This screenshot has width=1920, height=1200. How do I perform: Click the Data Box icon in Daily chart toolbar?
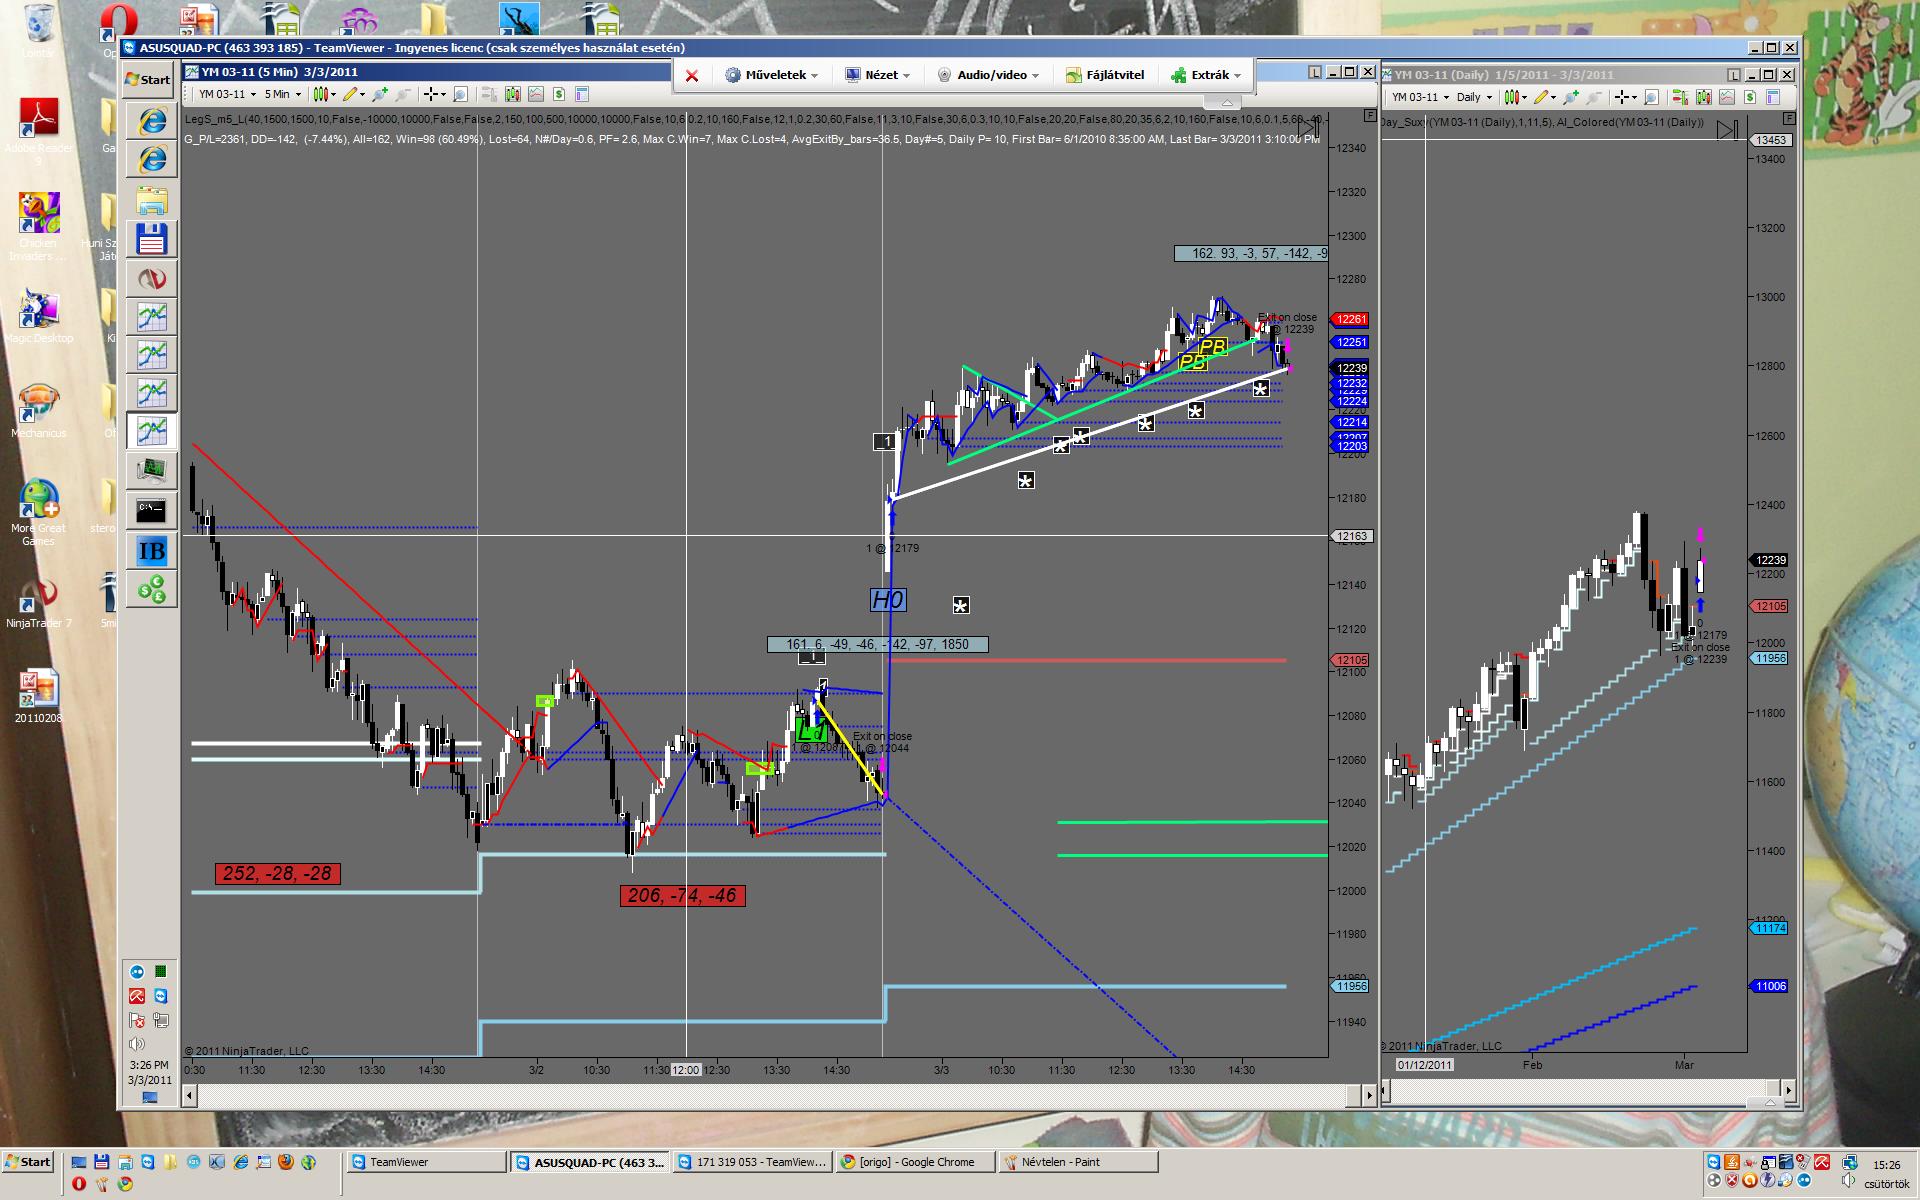point(1773,97)
